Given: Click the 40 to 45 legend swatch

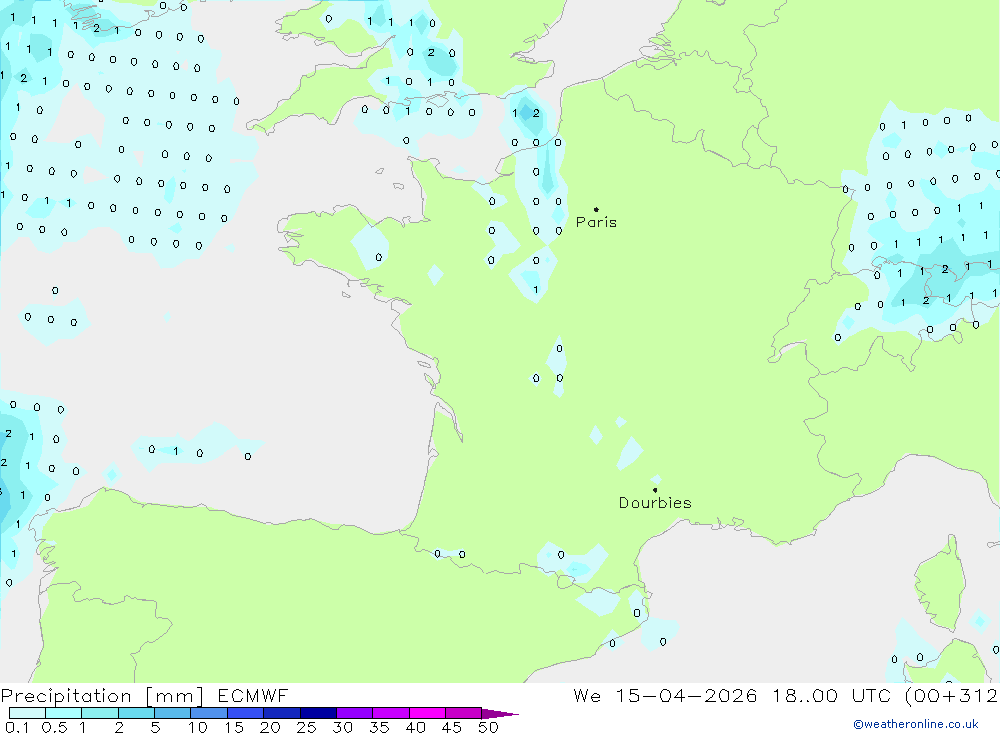Looking at the screenshot, I should click(x=427, y=713).
